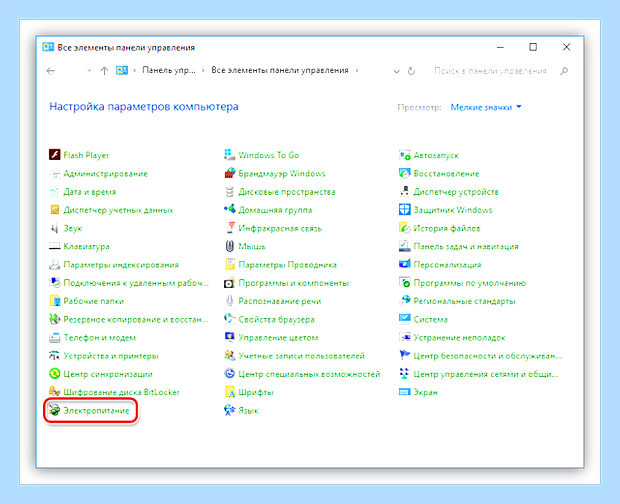This screenshot has height=504, width=620.
Task: Click the Автозапуск icon
Action: tap(405, 155)
